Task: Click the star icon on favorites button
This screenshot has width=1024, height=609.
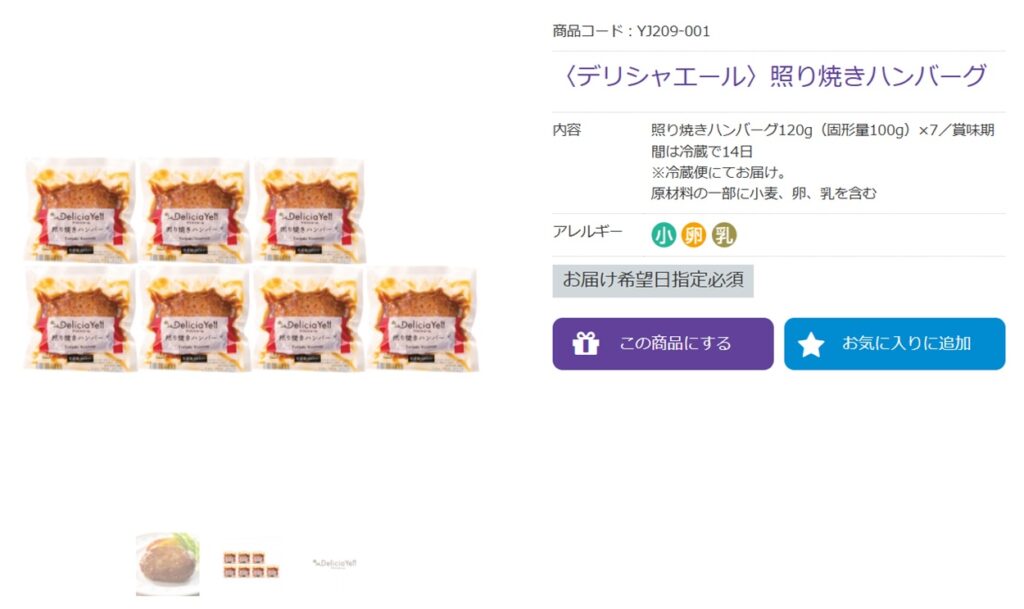Action: tap(810, 344)
